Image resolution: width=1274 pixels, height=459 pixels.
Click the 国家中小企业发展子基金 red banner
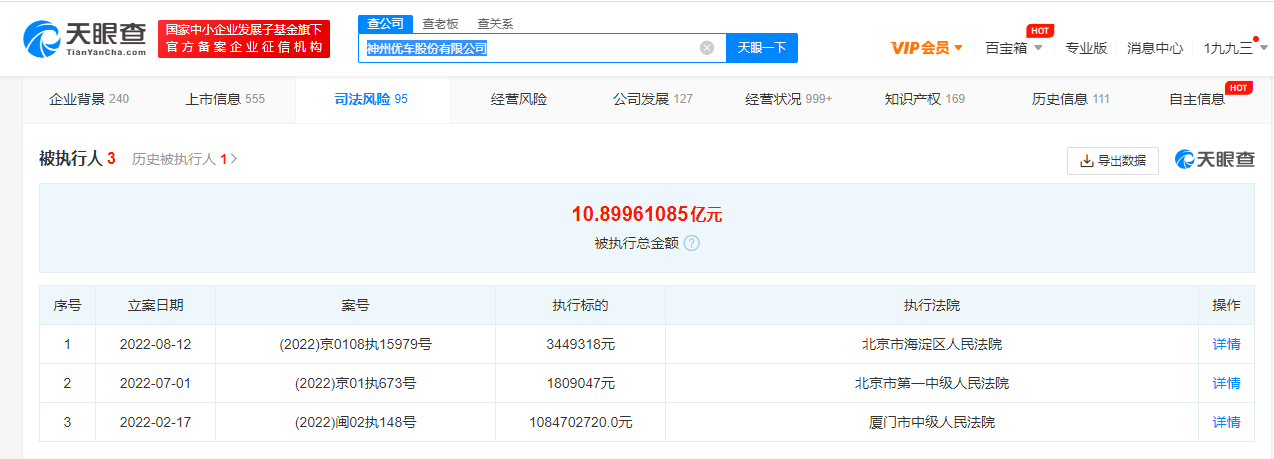click(244, 38)
